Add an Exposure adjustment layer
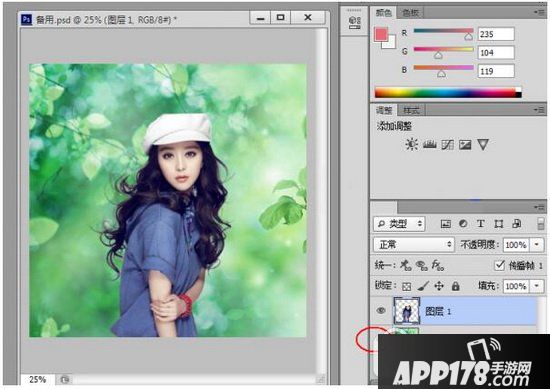 465,145
